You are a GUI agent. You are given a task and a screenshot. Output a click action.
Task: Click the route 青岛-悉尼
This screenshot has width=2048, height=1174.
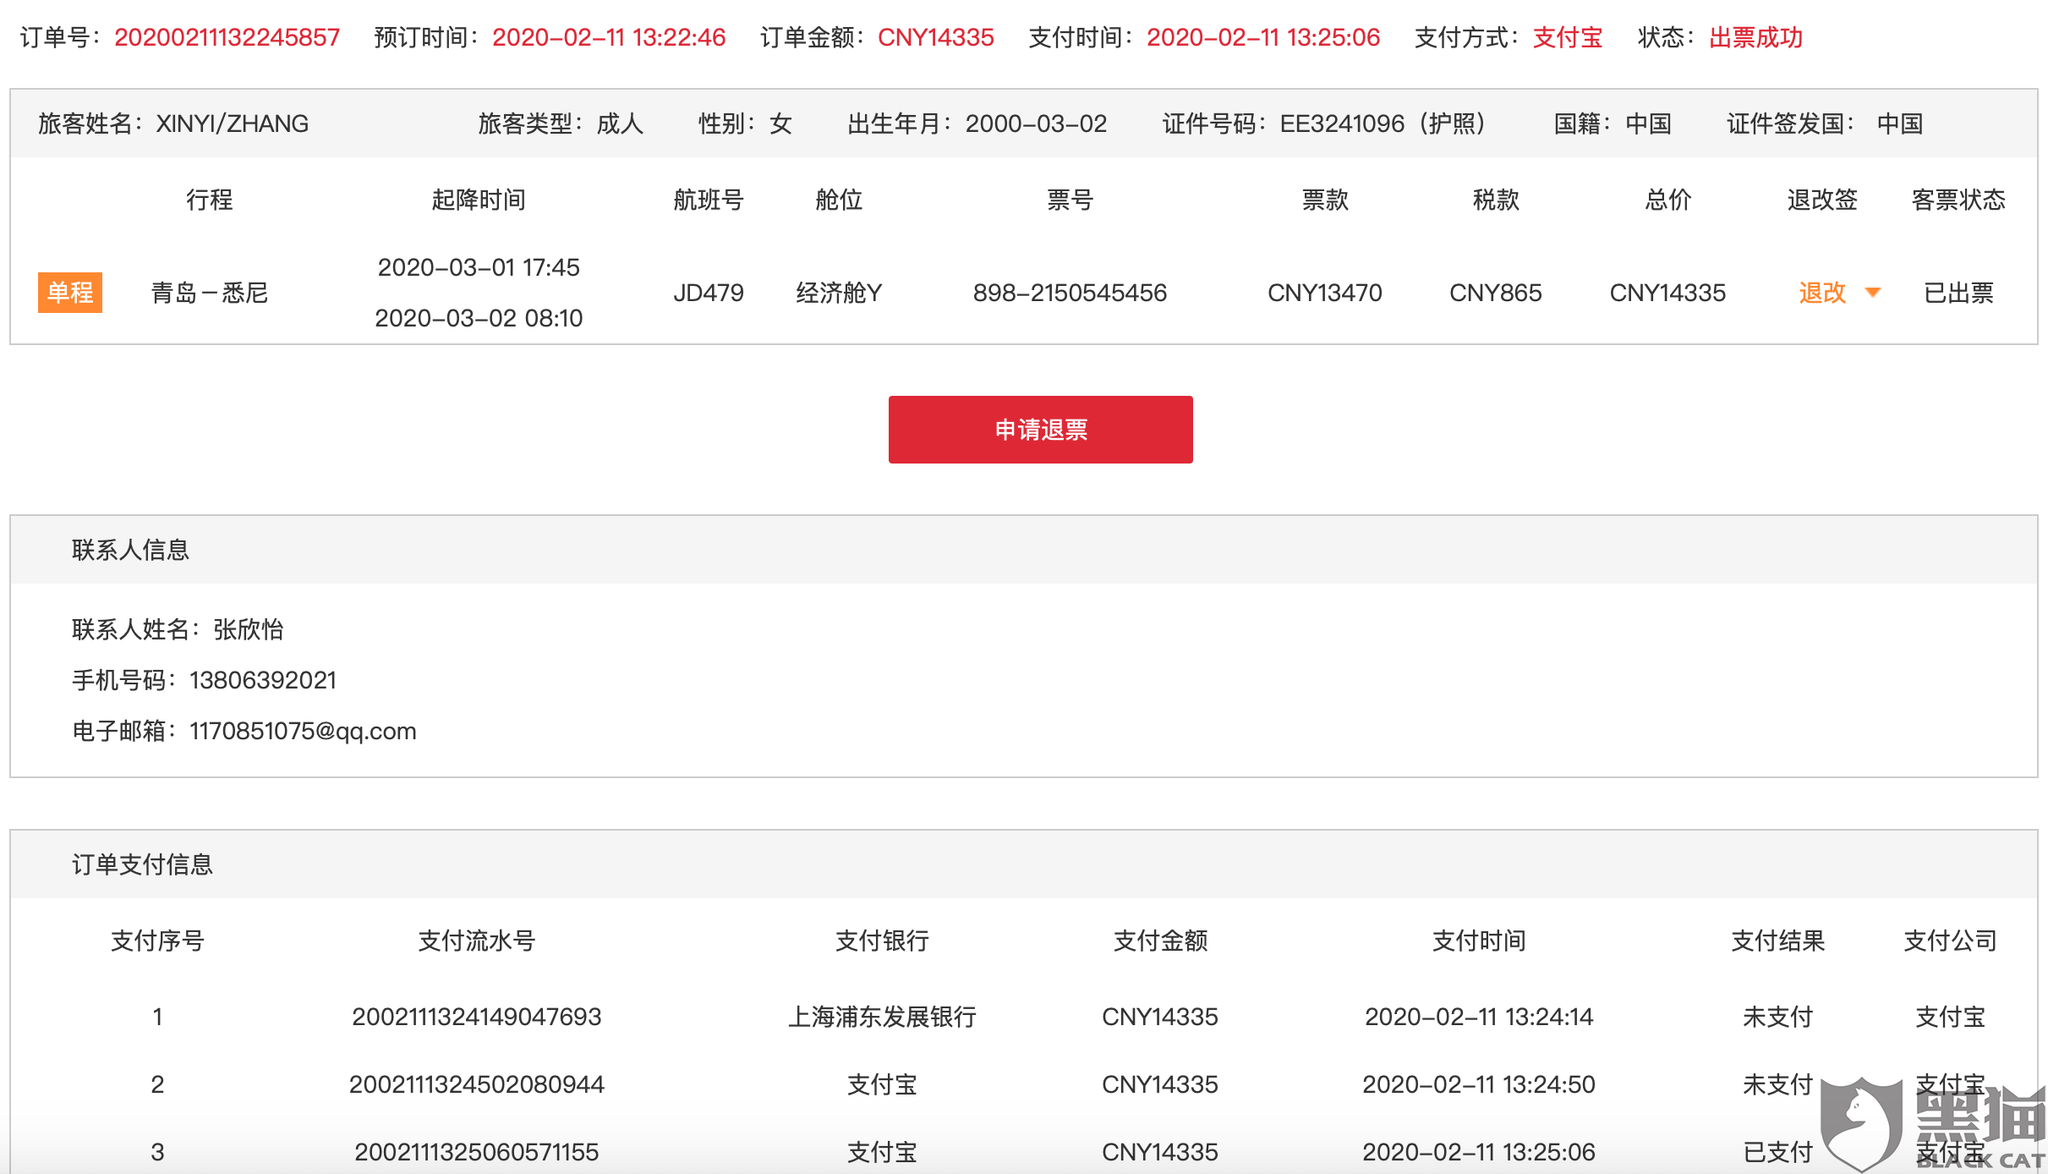point(209,293)
